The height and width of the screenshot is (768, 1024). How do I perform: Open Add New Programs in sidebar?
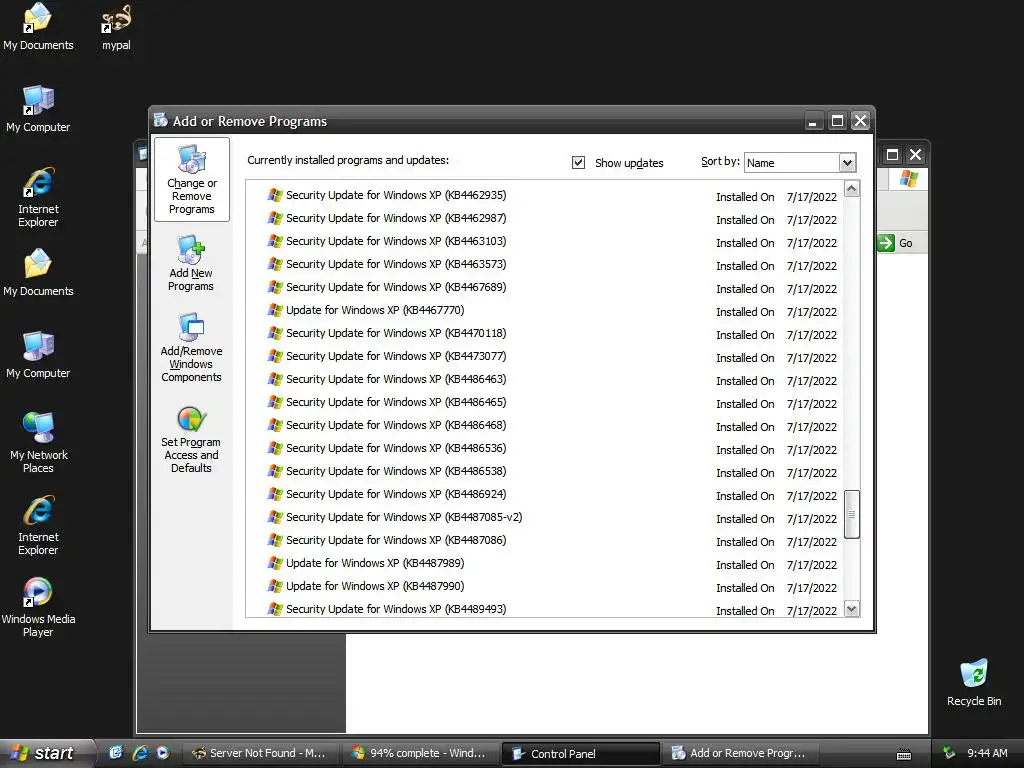[x=191, y=263]
